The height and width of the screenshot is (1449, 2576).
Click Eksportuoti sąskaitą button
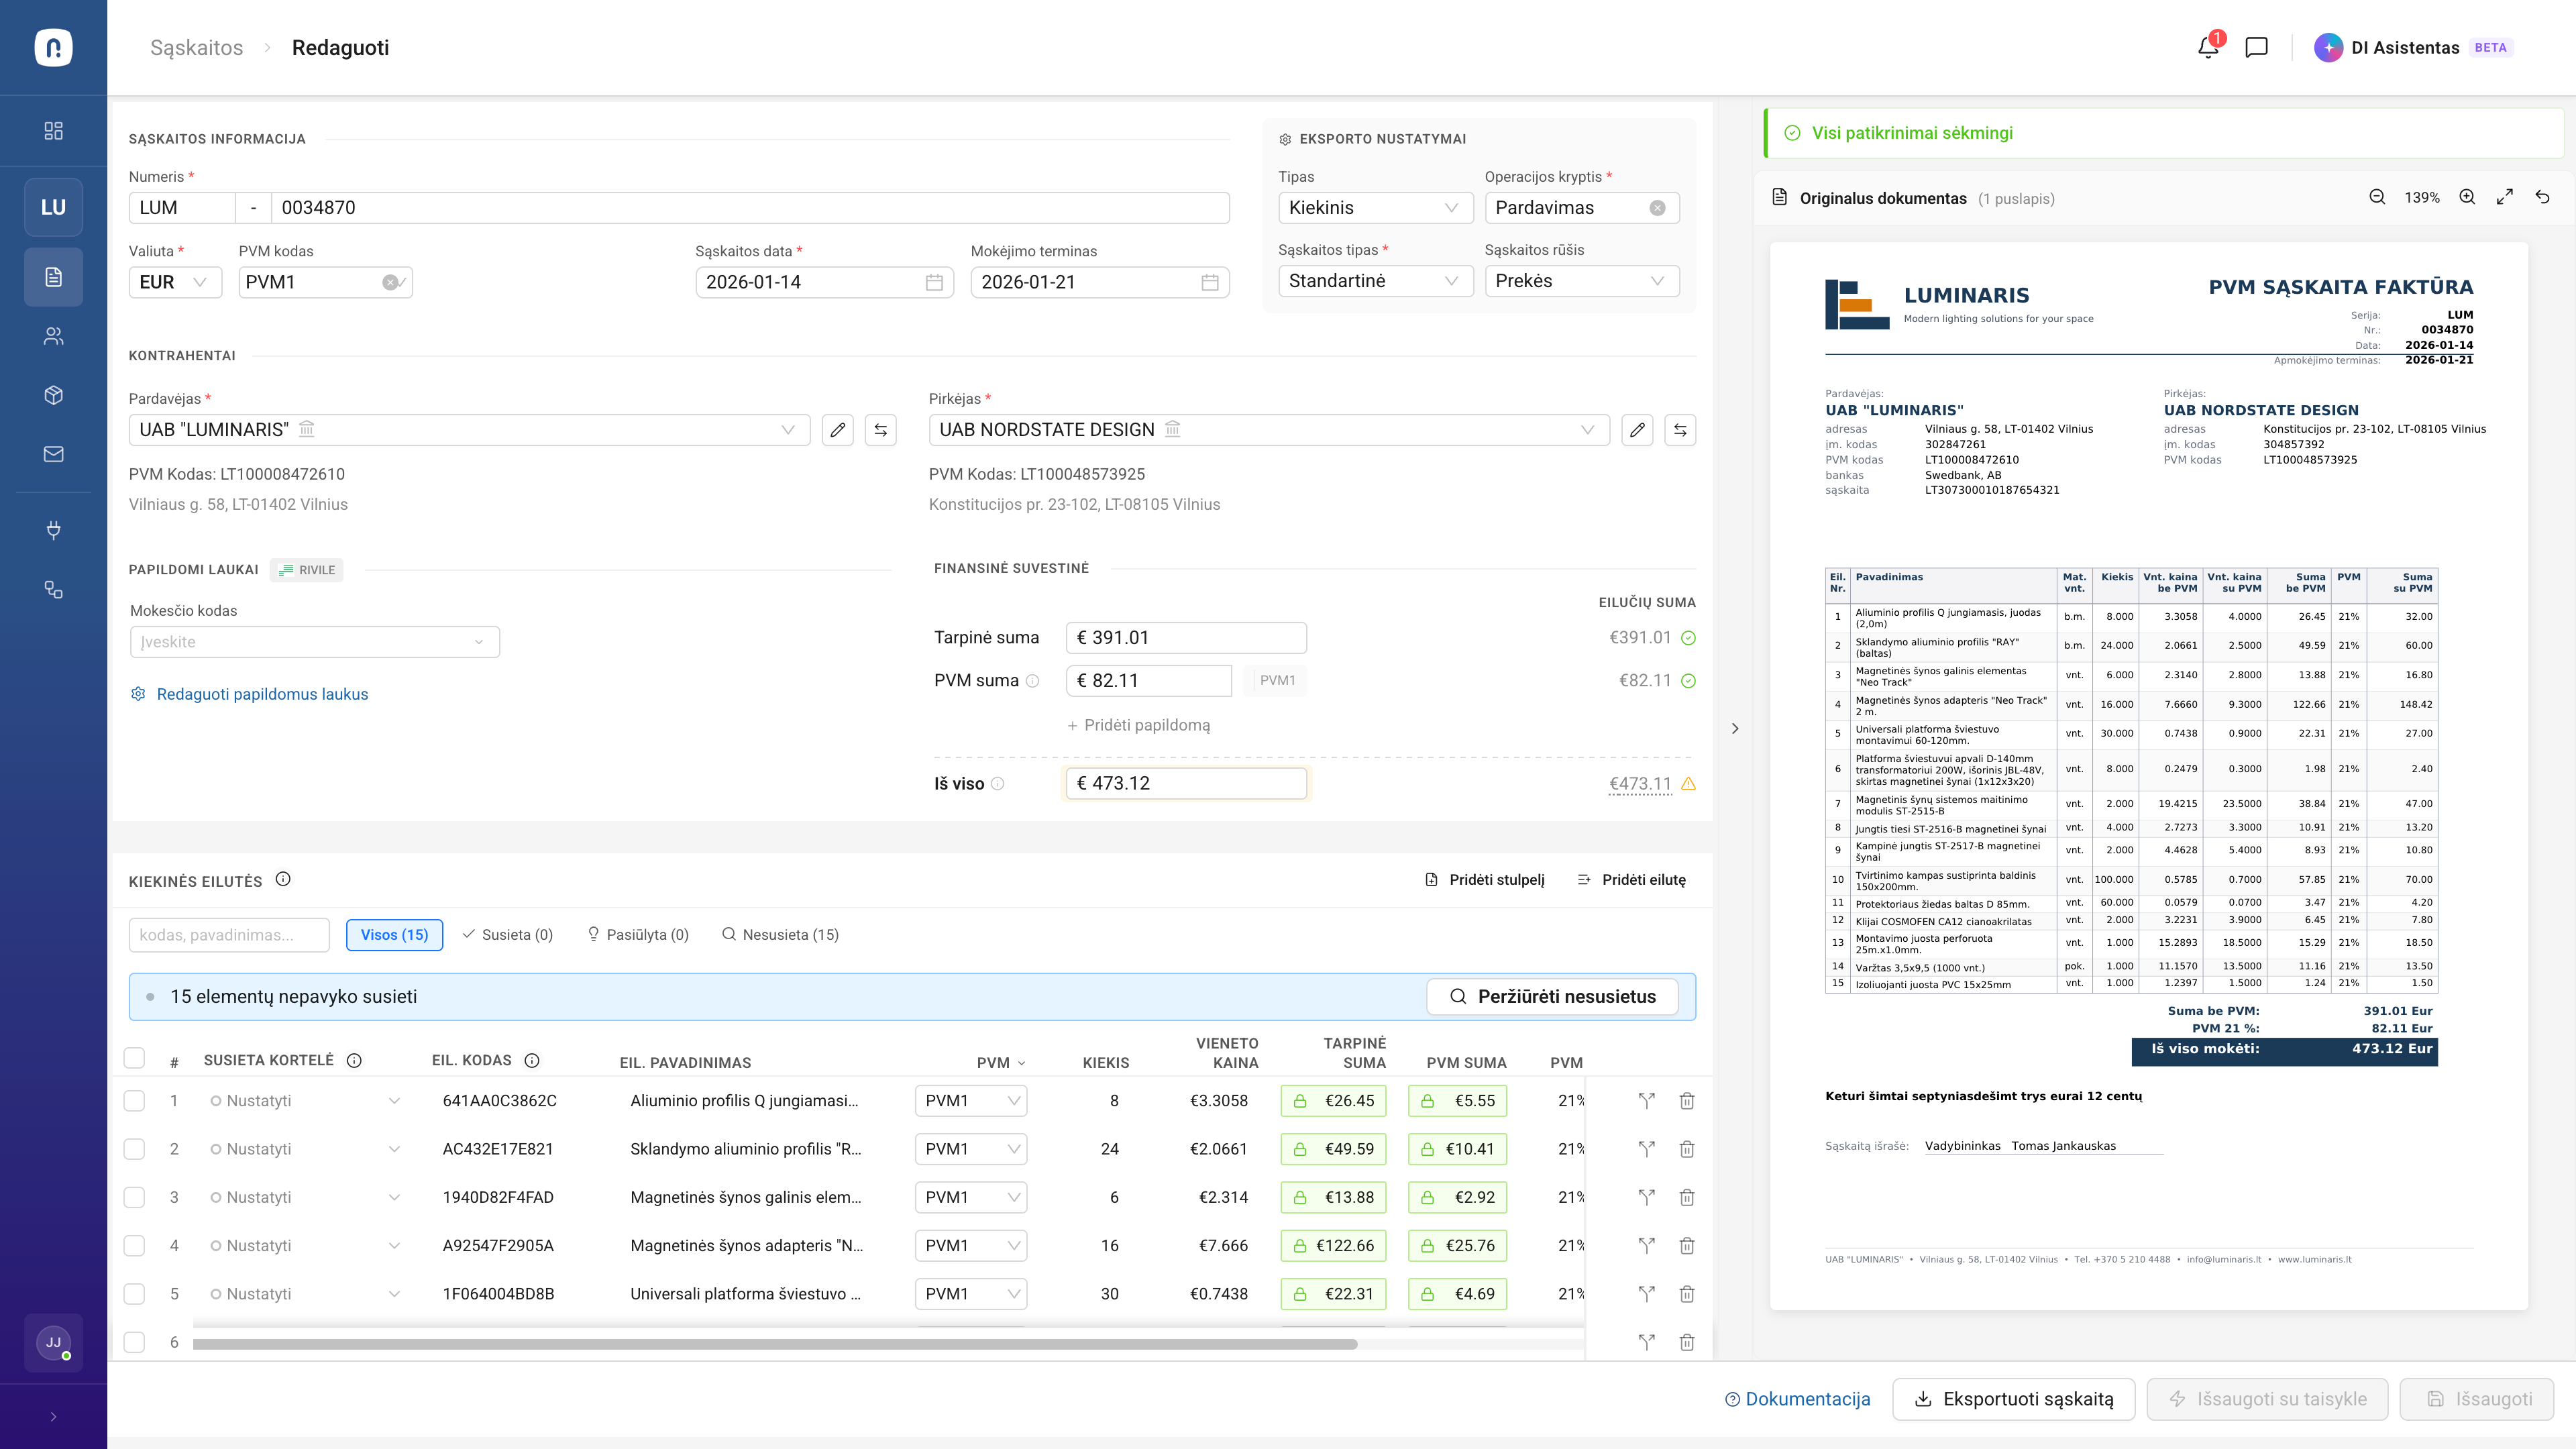(2013, 1399)
